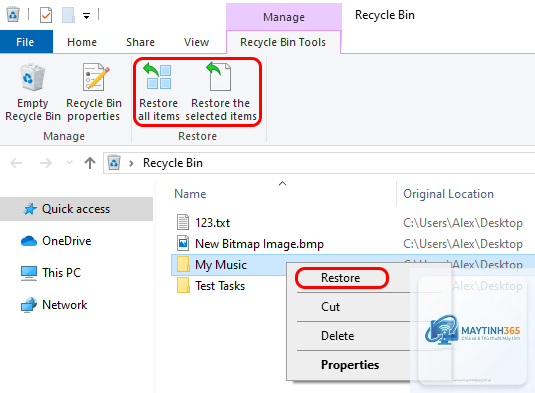This screenshot has height=393, width=535.
Task: Select the Test Tasks folder
Action: [220, 286]
